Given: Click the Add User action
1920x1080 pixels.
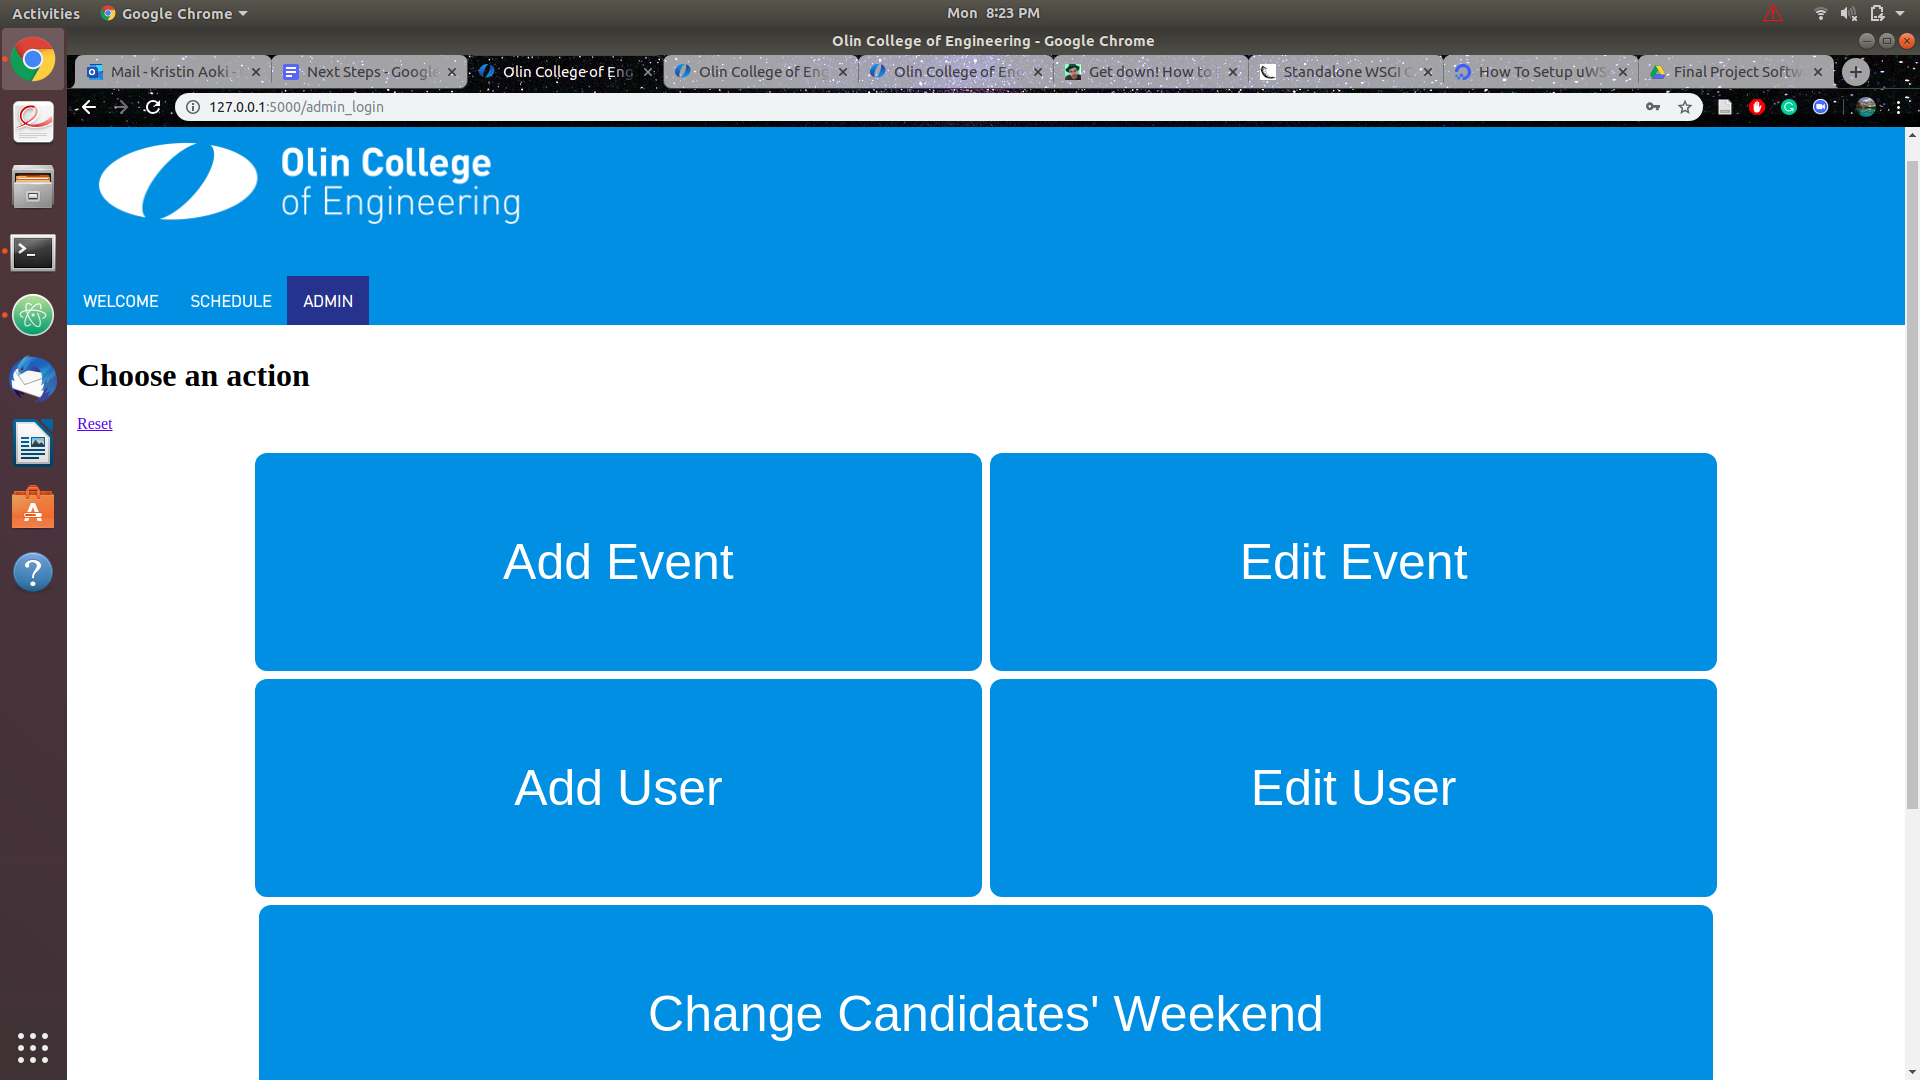Looking at the screenshot, I should point(617,787).
